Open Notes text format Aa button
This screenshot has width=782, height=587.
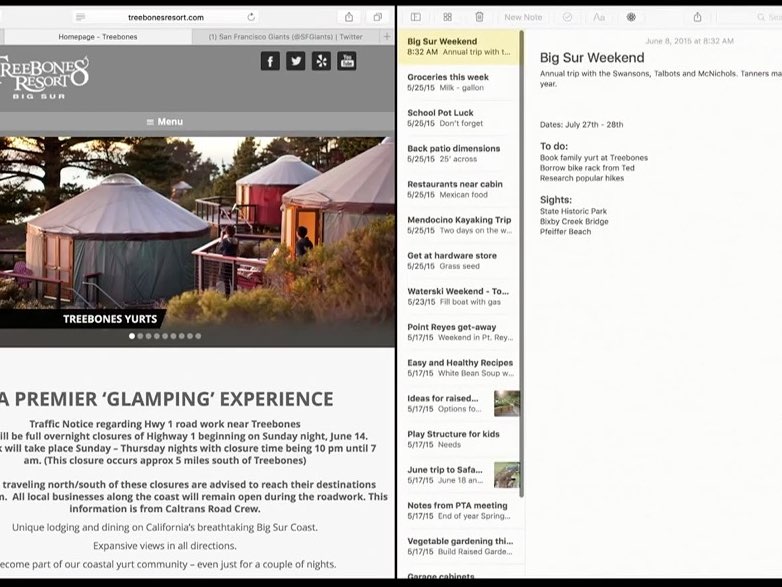[599, 17]
